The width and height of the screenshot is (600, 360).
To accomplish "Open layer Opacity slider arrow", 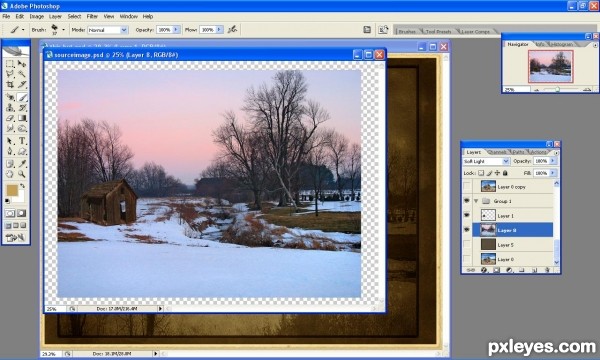I will click(x=553, y=161).
